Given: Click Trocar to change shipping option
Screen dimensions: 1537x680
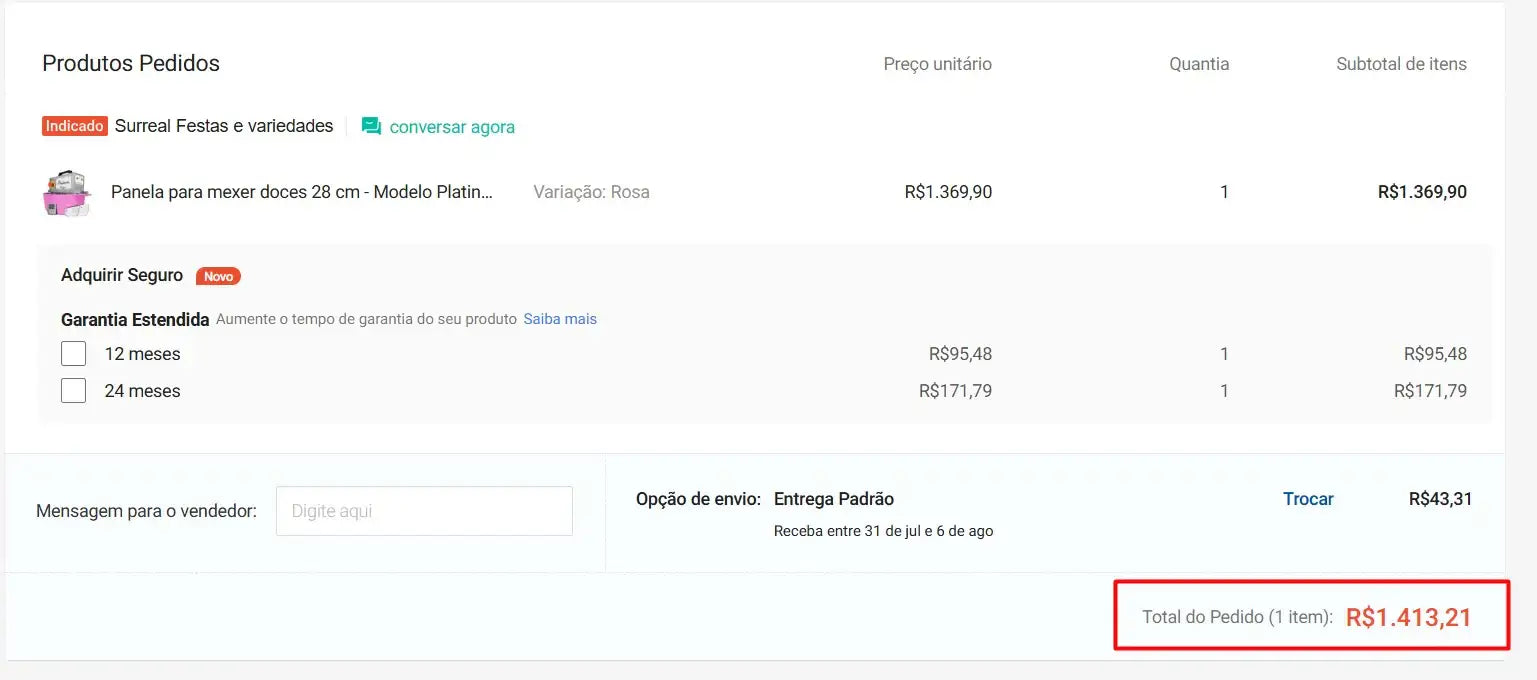Looking at the screenshot, I should (x=1308, y=499).
